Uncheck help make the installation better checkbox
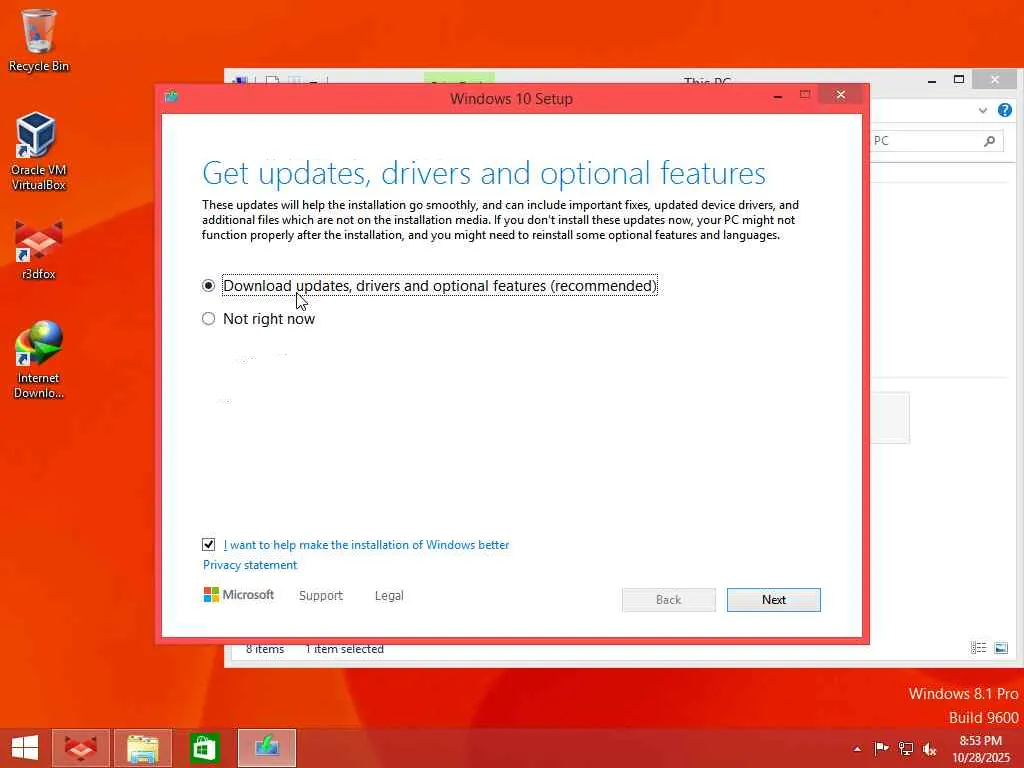The width and height of the screenshot is (1024, 768). pos(208,544)
